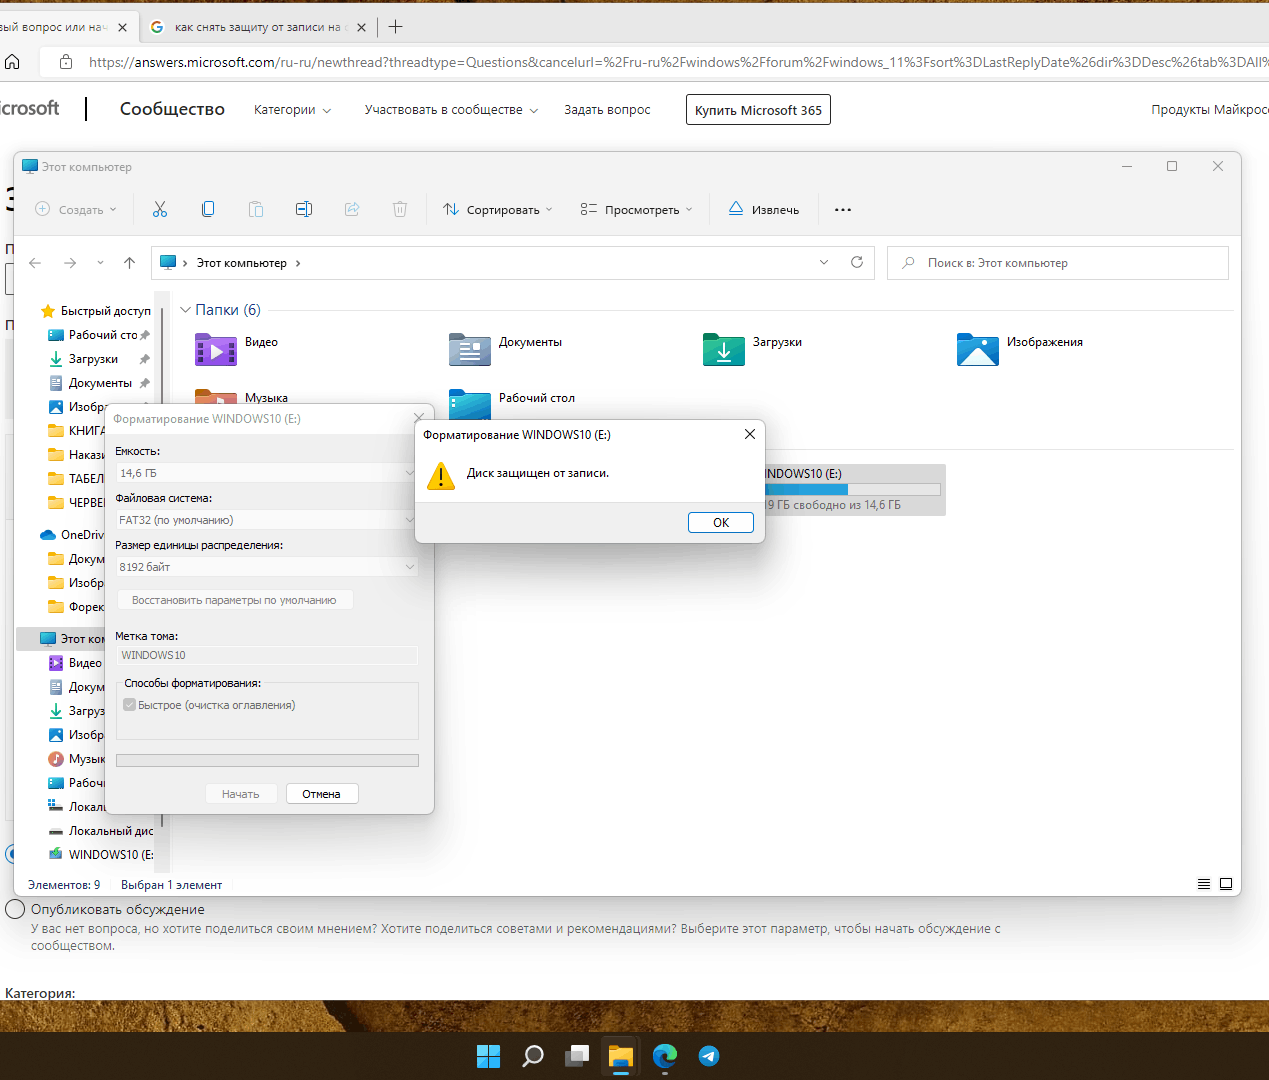Toggle the Быстрое (очистка оглавления) checkbox
Screen dimensions: 1269x1080
[129, 705]
